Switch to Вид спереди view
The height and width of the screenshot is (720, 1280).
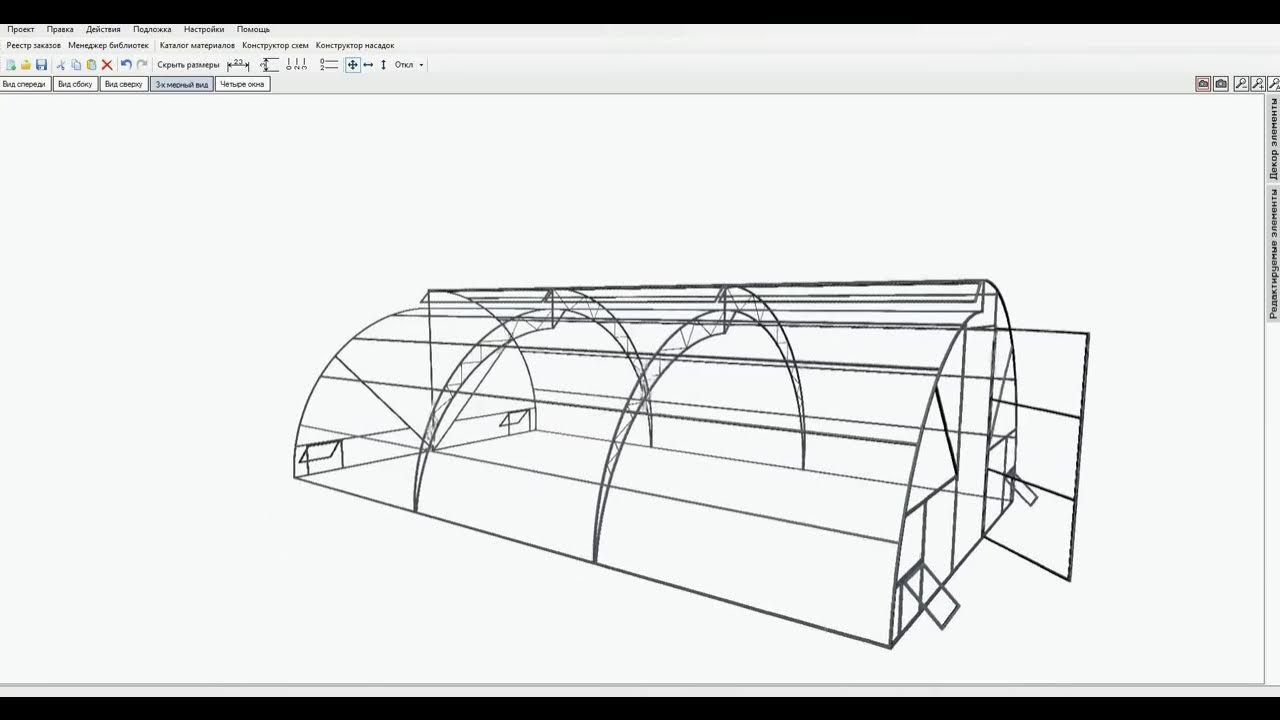pos(25,84)
